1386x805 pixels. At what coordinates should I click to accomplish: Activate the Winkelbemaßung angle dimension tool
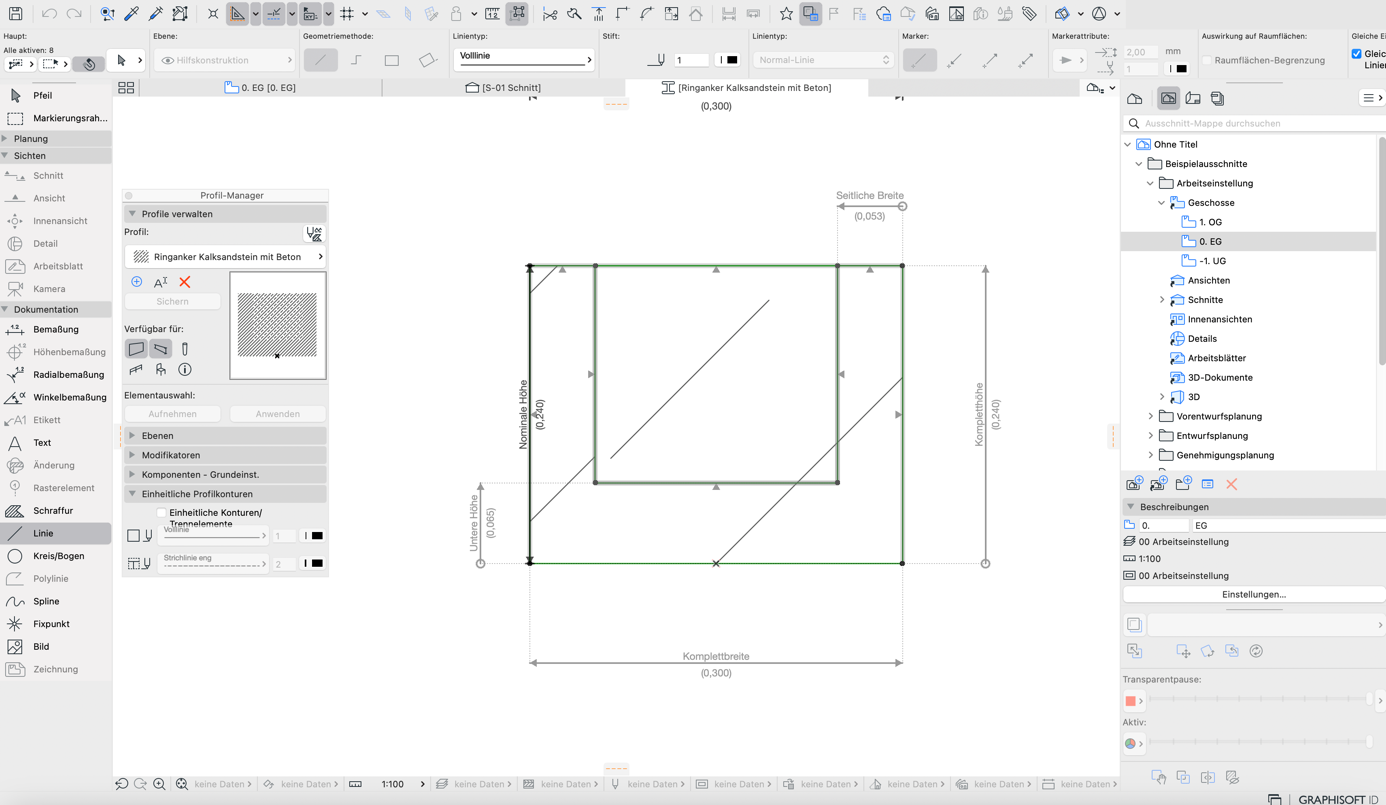click(55, 397)
